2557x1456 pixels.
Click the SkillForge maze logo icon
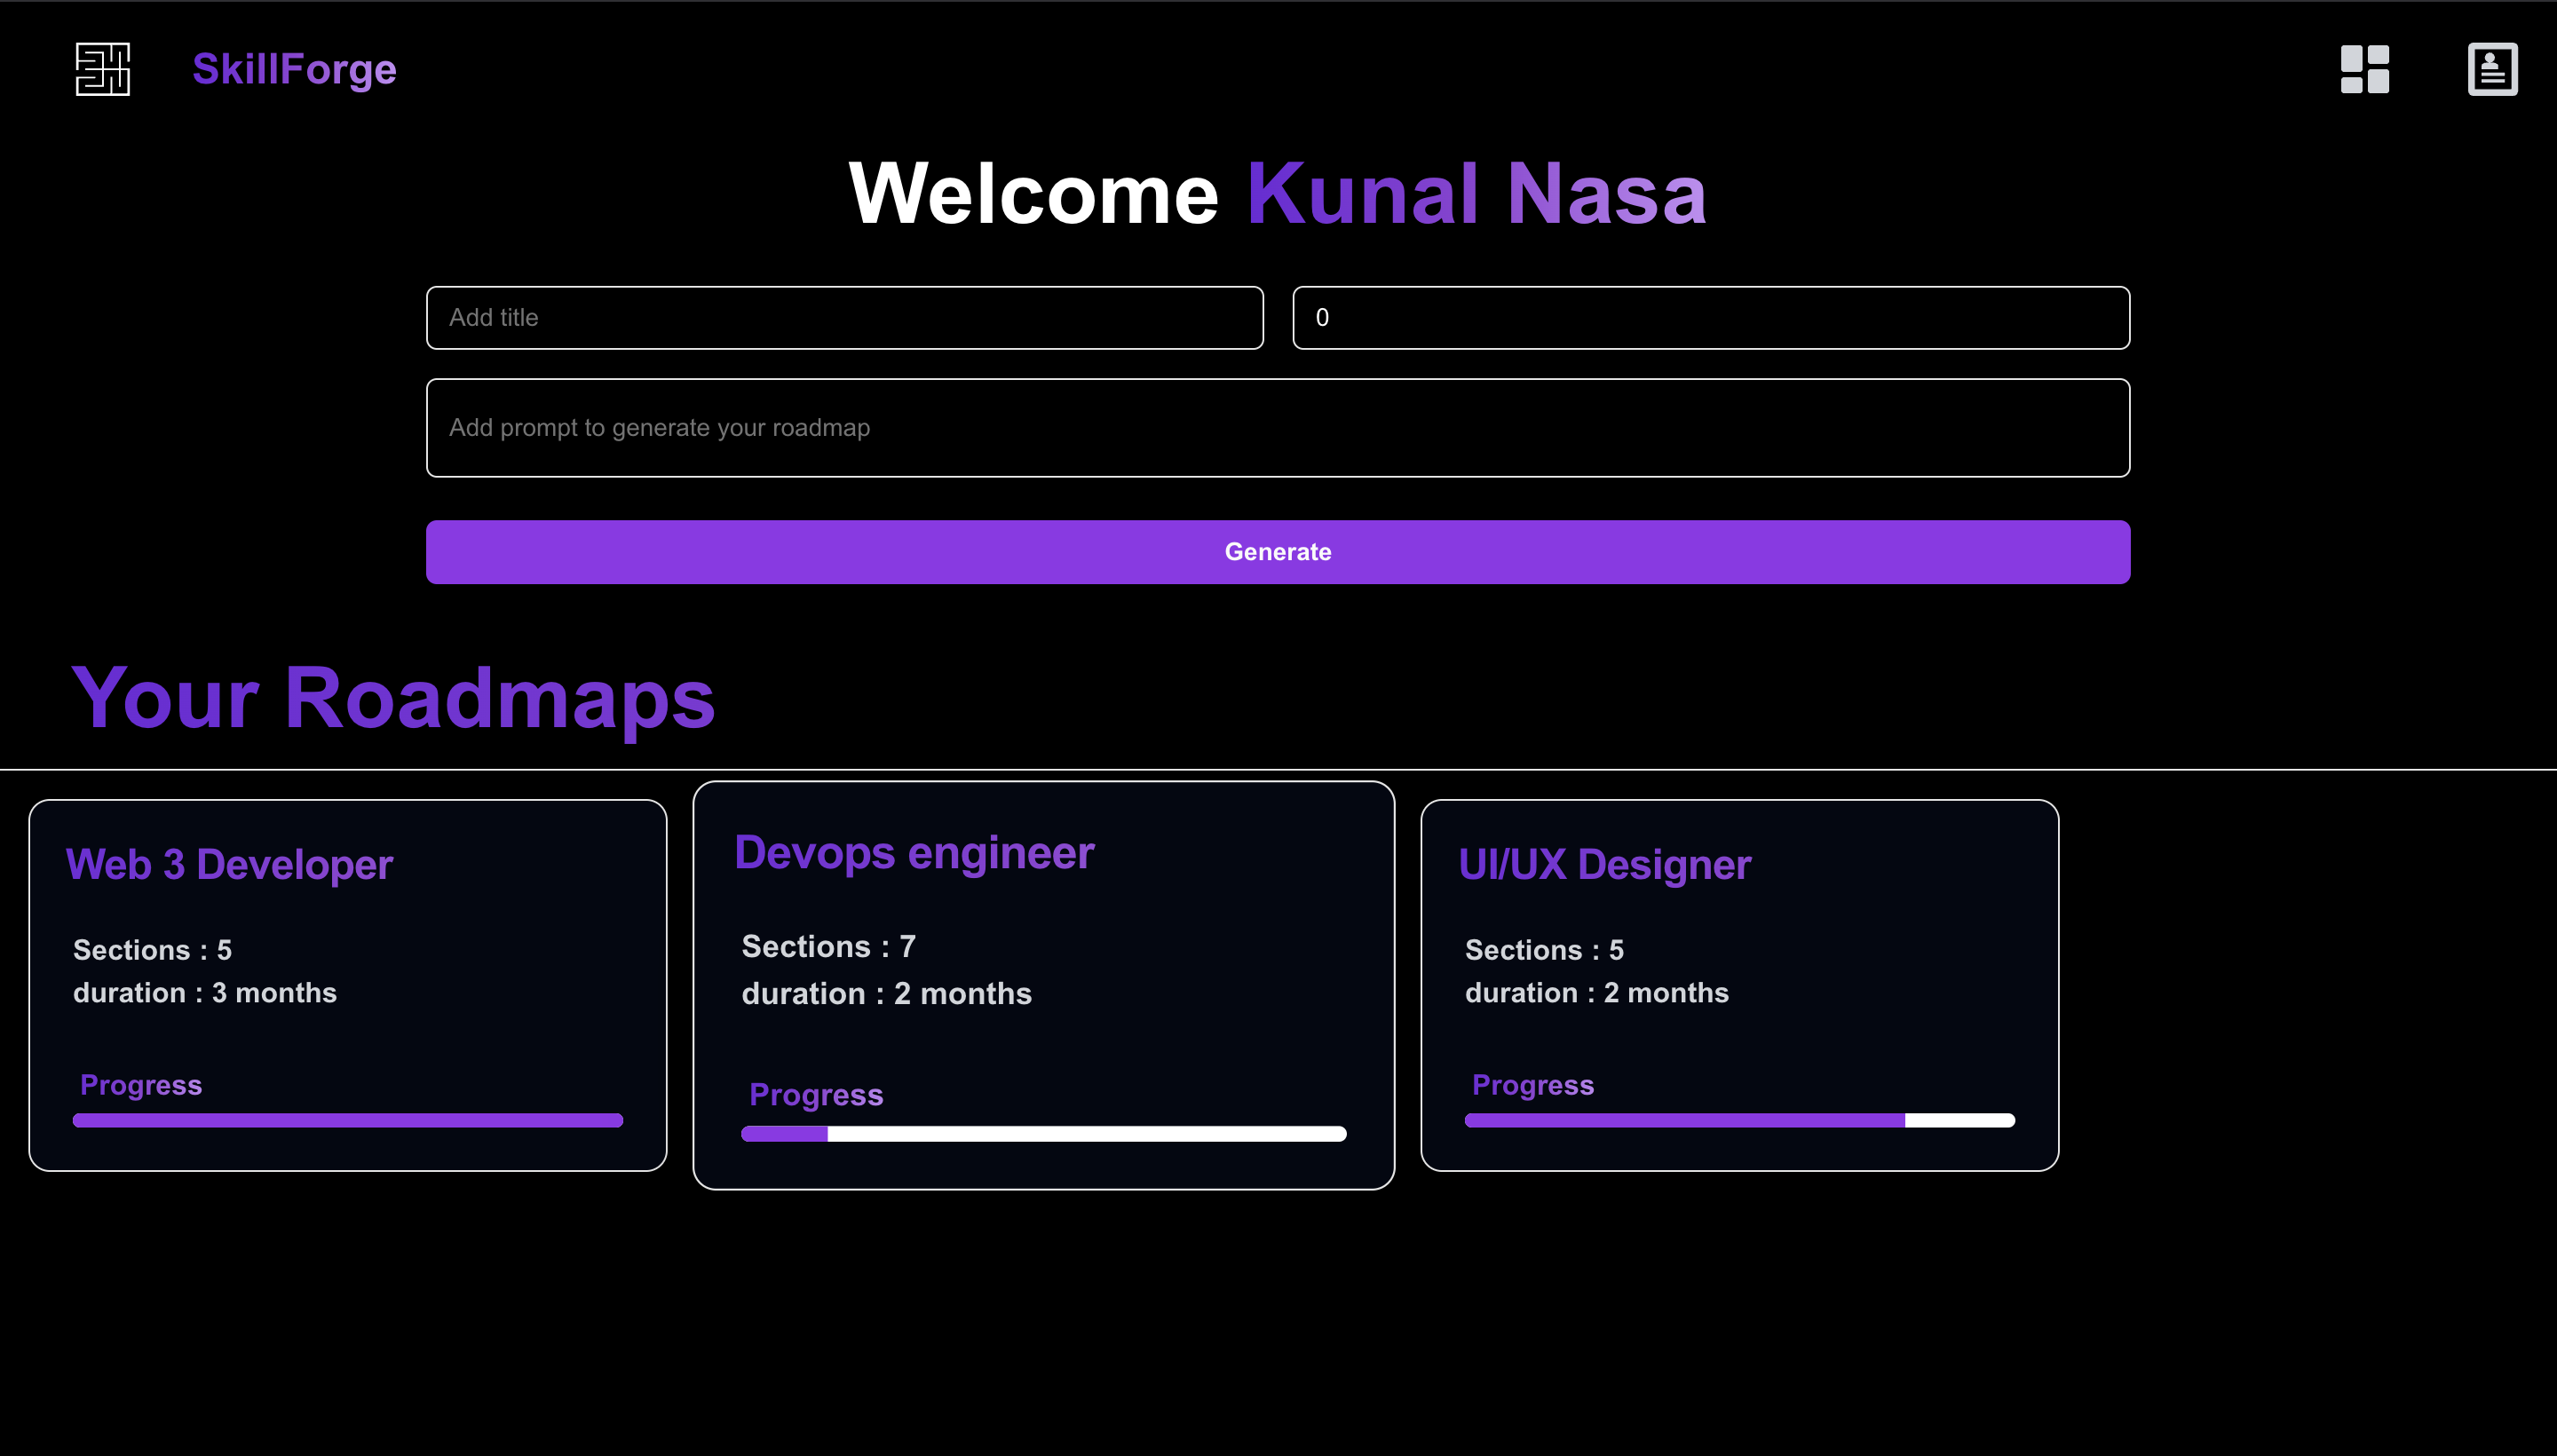(103, 69)
